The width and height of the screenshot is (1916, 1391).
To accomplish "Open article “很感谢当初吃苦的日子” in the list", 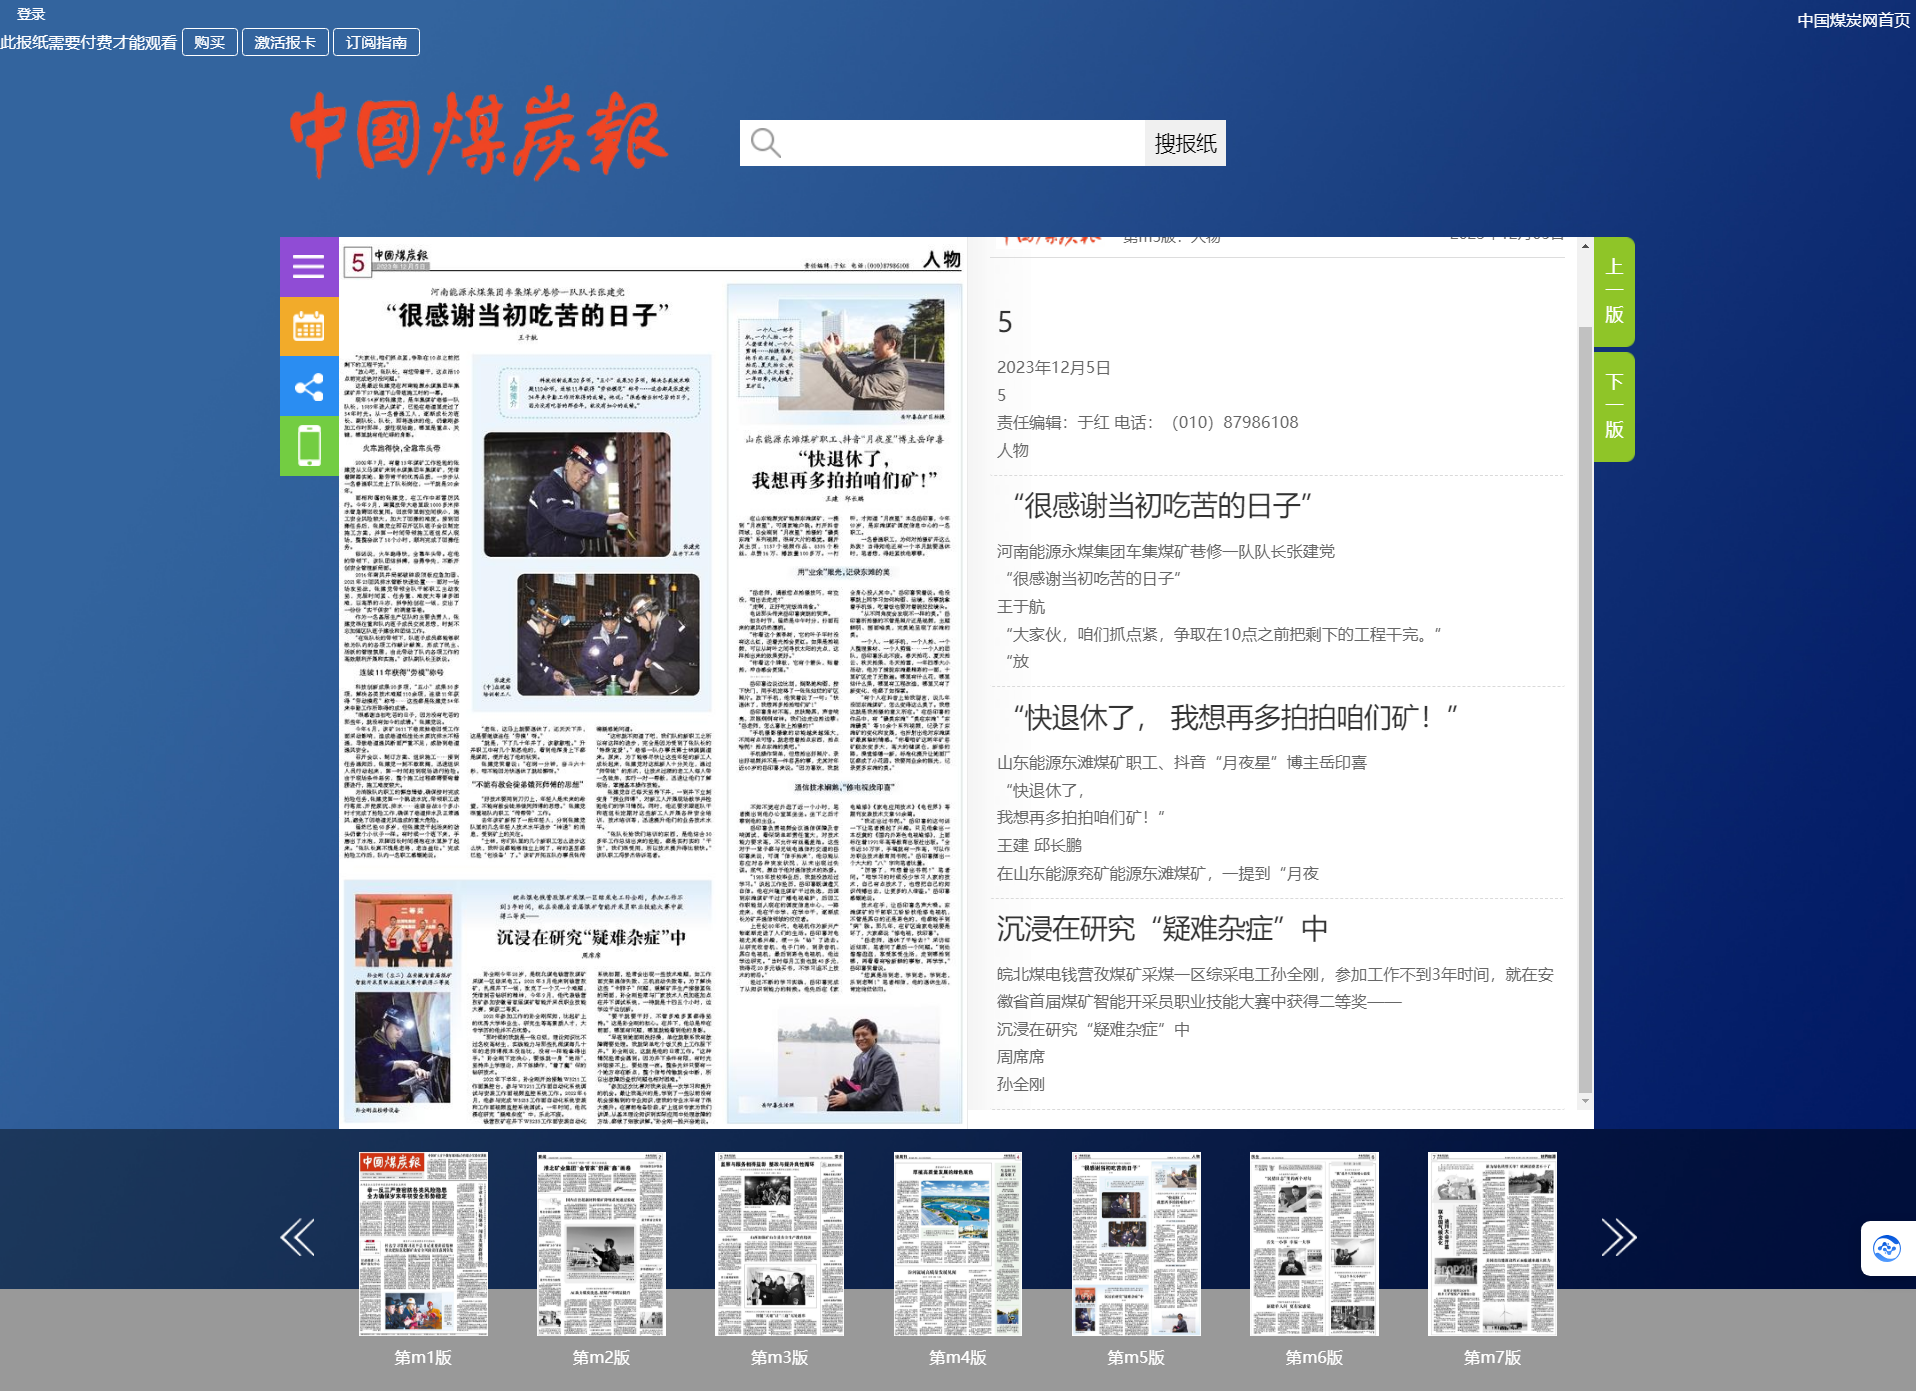I will click(x=1163, y=506).
